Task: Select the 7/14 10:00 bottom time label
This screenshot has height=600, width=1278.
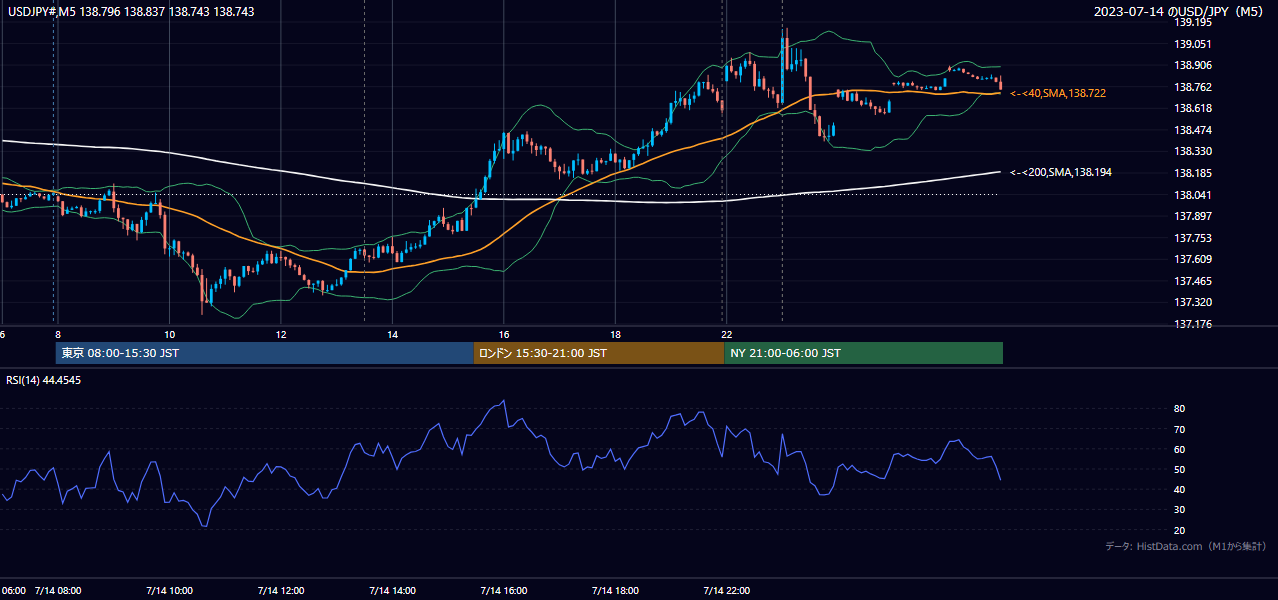Action: click(169, 590)
